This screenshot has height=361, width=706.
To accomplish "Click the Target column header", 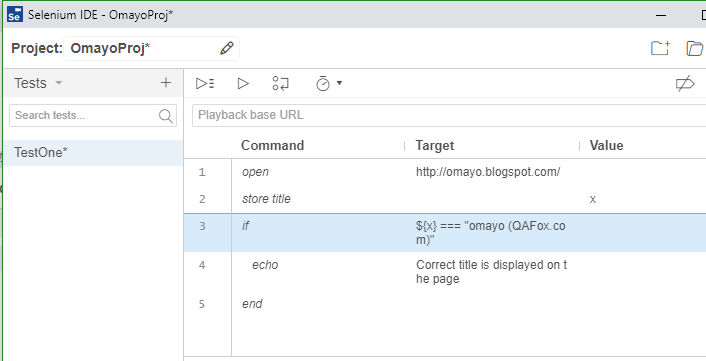I will [434, 145].
